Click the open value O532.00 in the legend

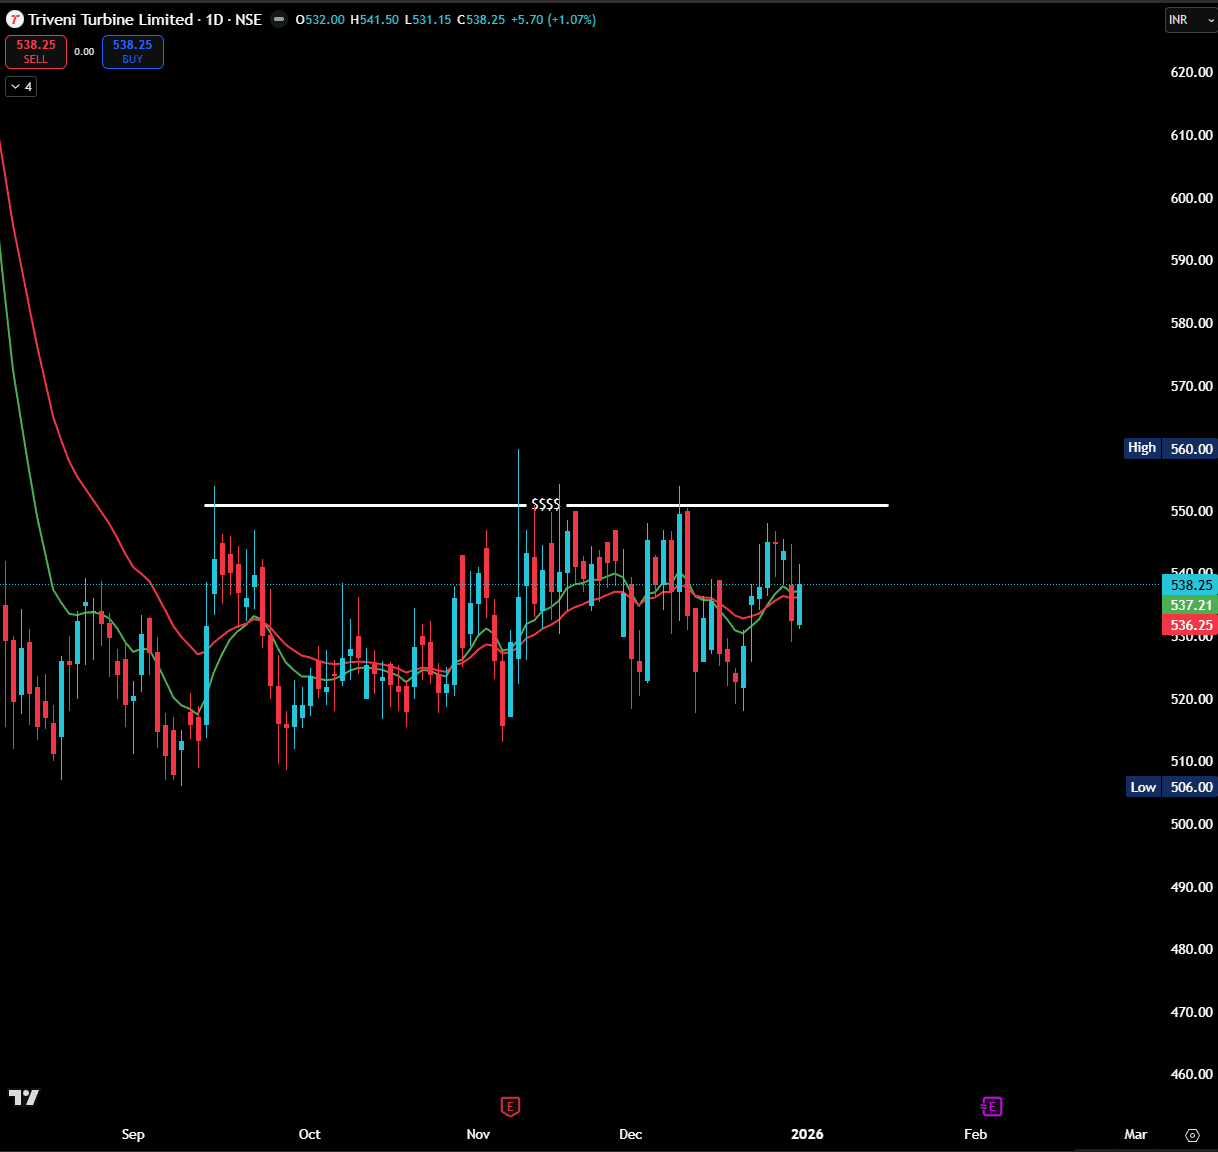(x=320, y=20)
